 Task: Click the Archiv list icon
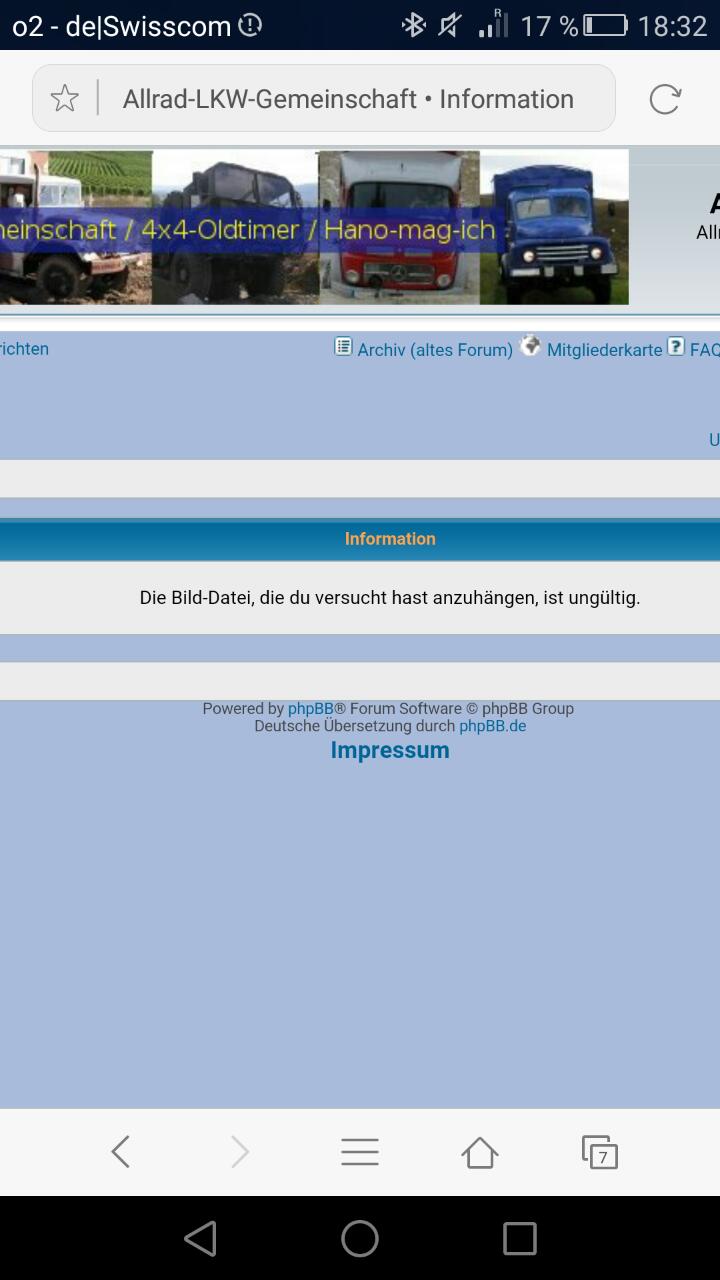(343, 347)
